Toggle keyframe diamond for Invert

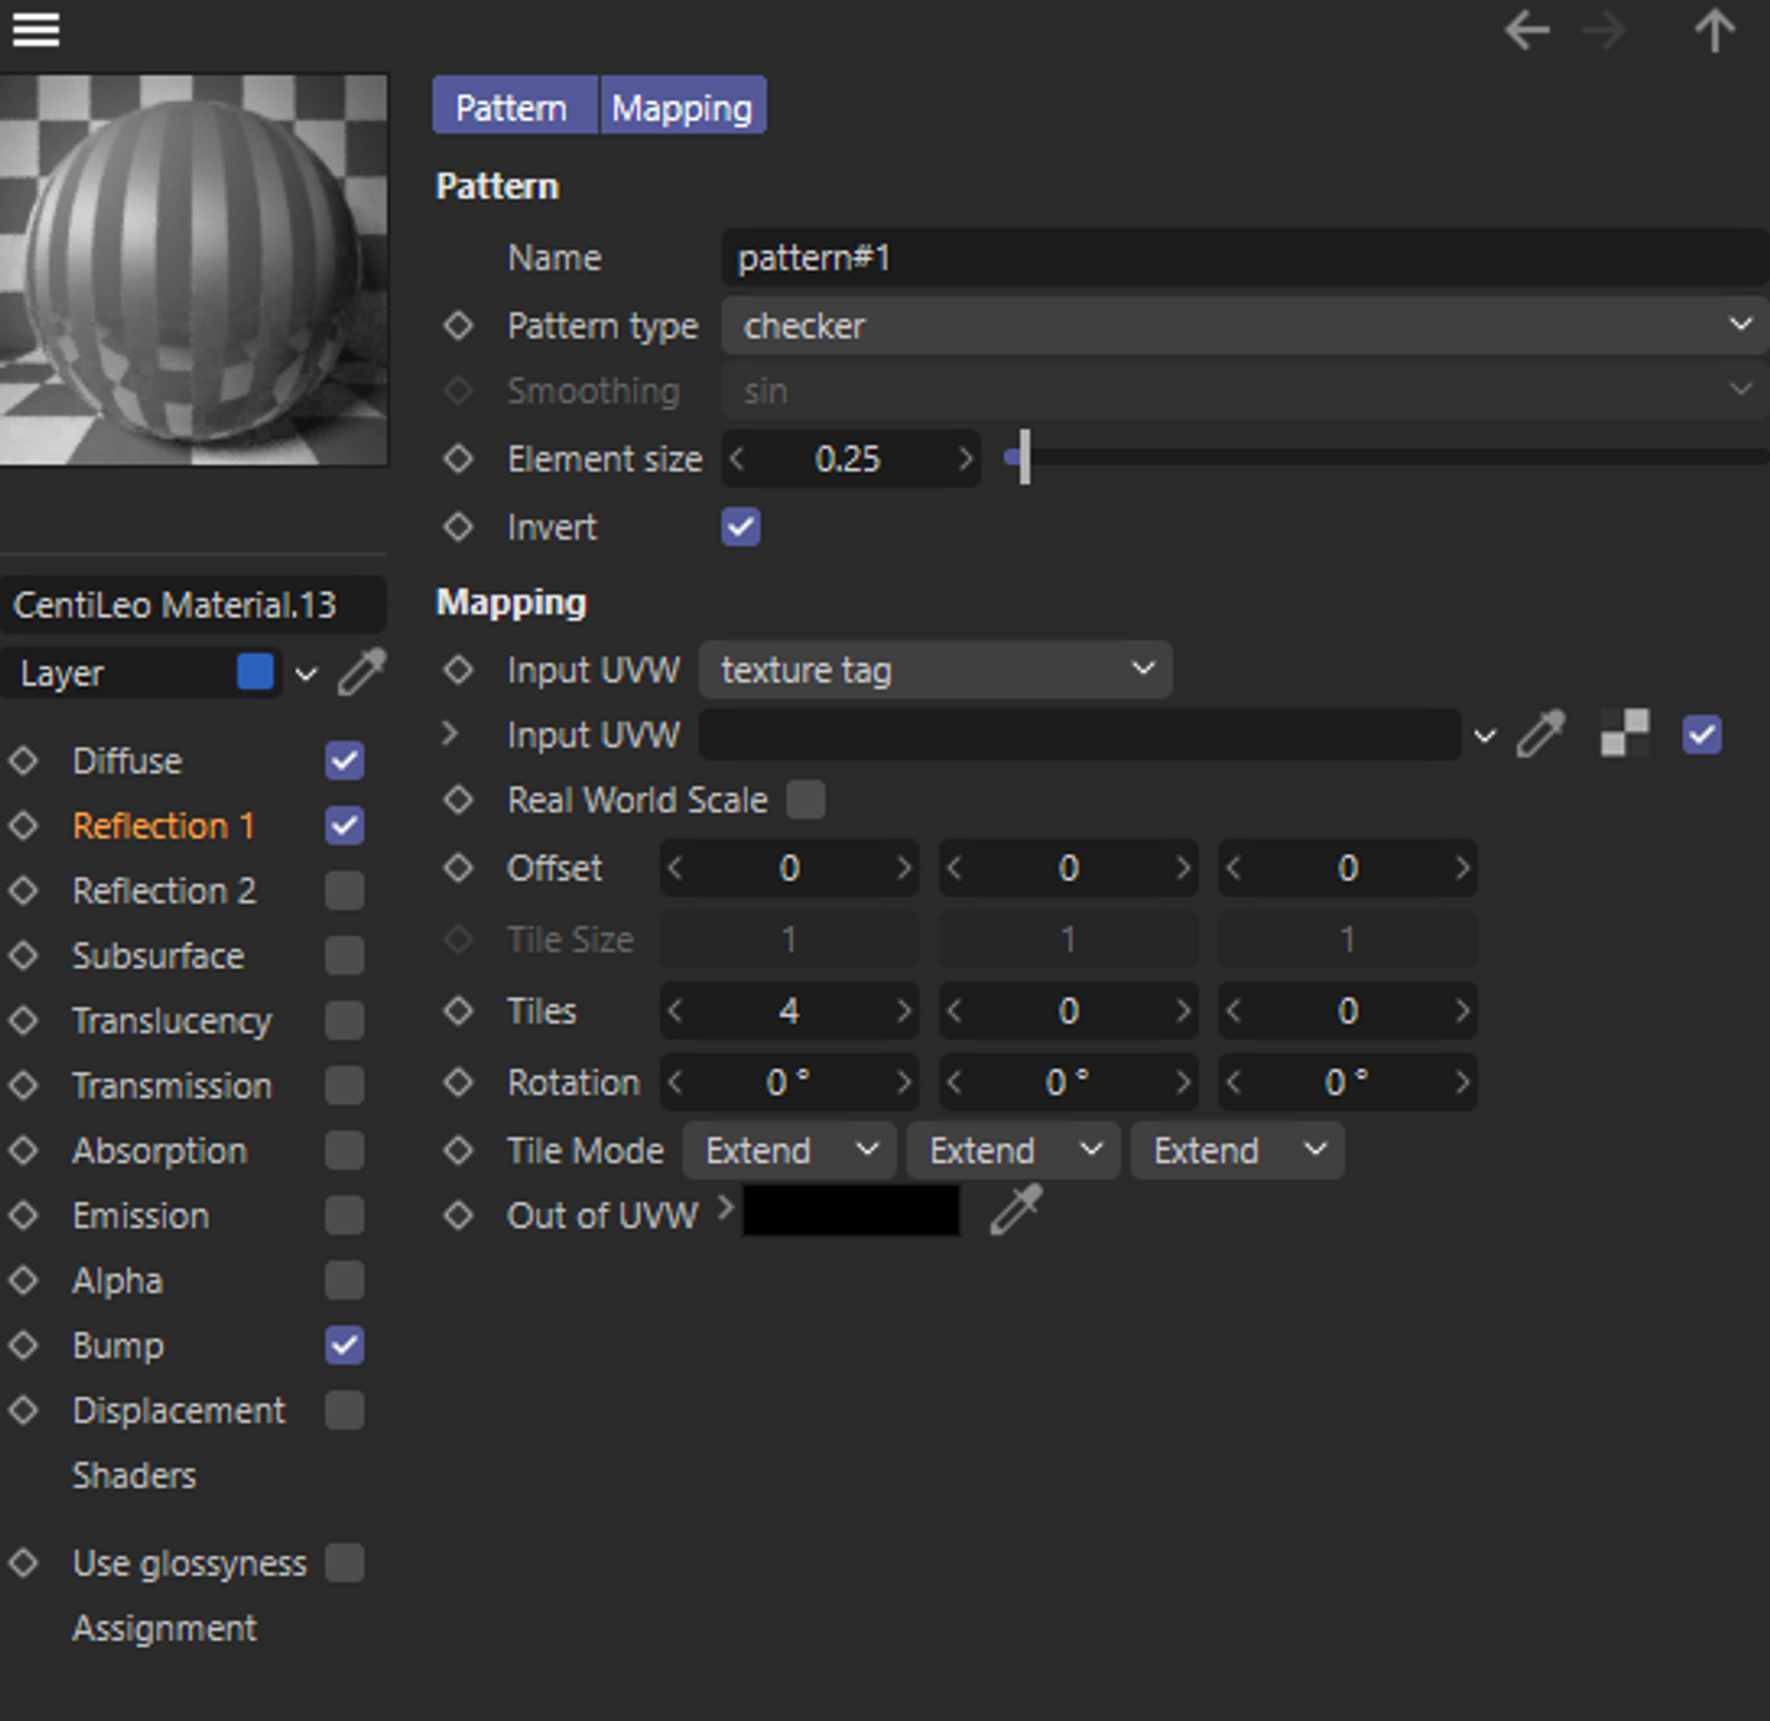click(458, 526)
